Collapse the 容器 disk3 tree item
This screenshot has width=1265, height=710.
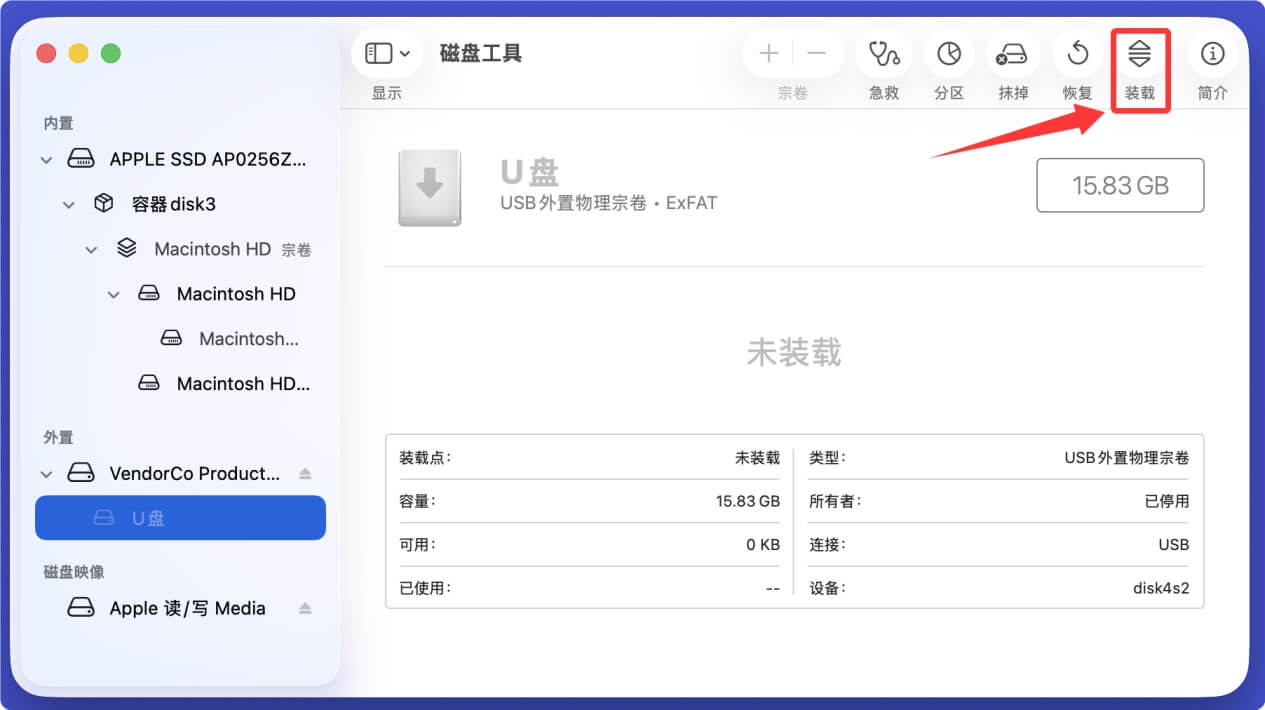click(x=68, y=203)
